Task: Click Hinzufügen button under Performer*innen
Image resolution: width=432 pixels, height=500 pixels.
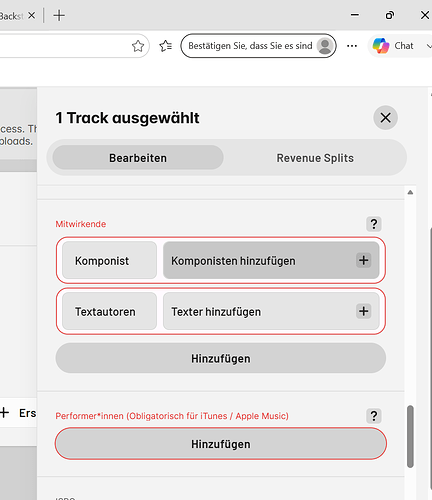Action: pyautogui.click(x=221, y=444)
